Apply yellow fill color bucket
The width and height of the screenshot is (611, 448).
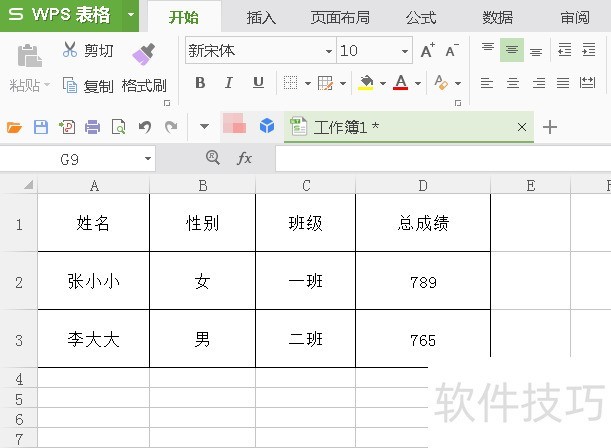[366, 83]
